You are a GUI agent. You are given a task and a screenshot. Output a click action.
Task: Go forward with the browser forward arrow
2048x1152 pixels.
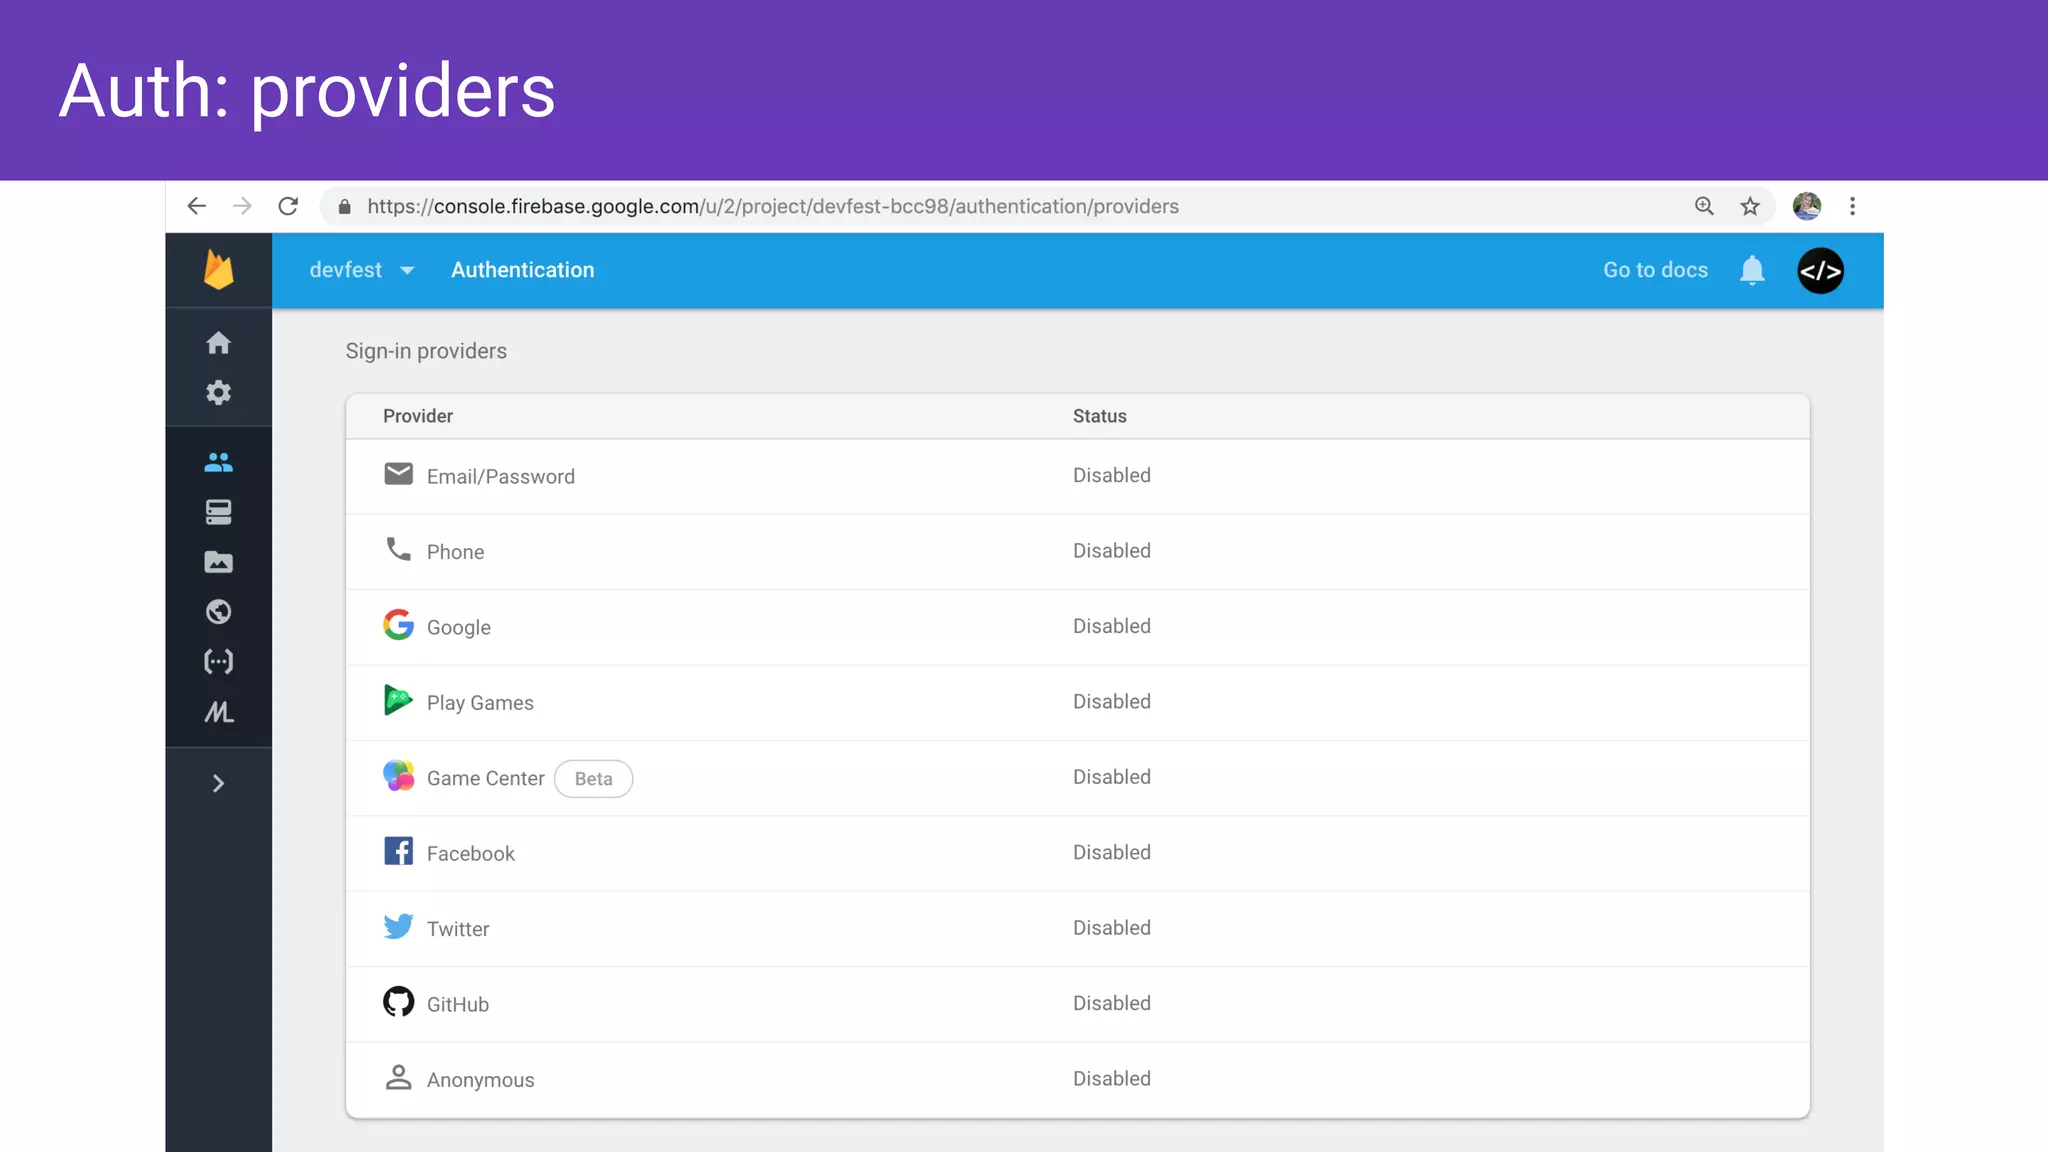[242, 206]
